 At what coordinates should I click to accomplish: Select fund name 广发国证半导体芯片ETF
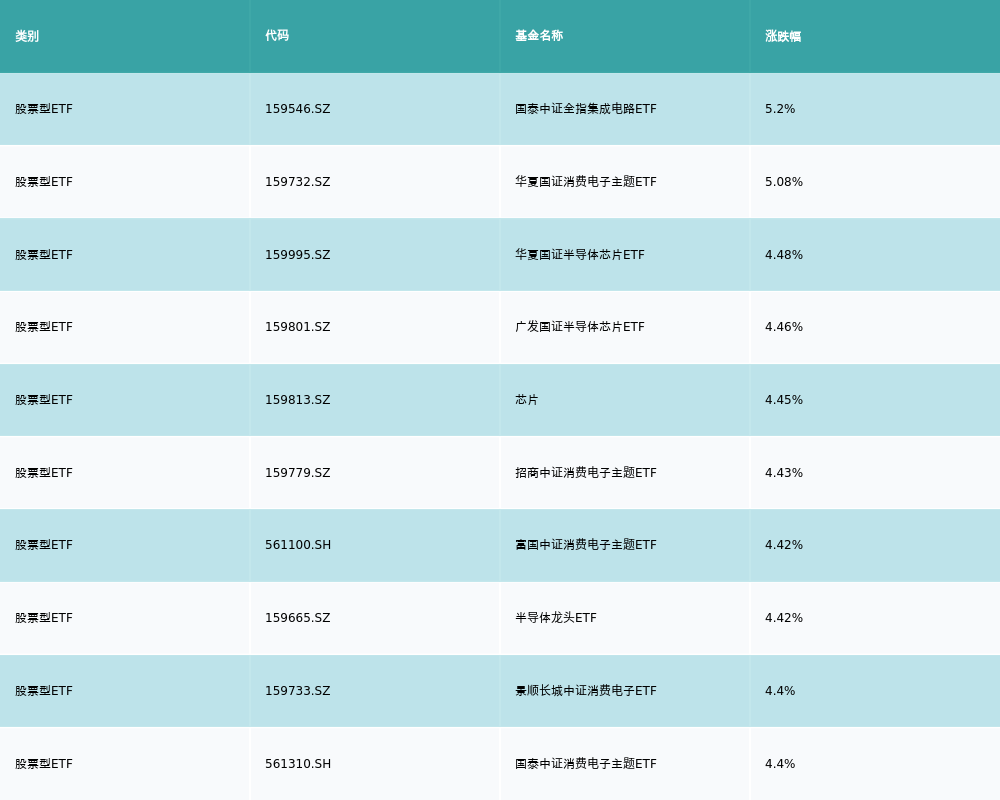coord(580,327)
